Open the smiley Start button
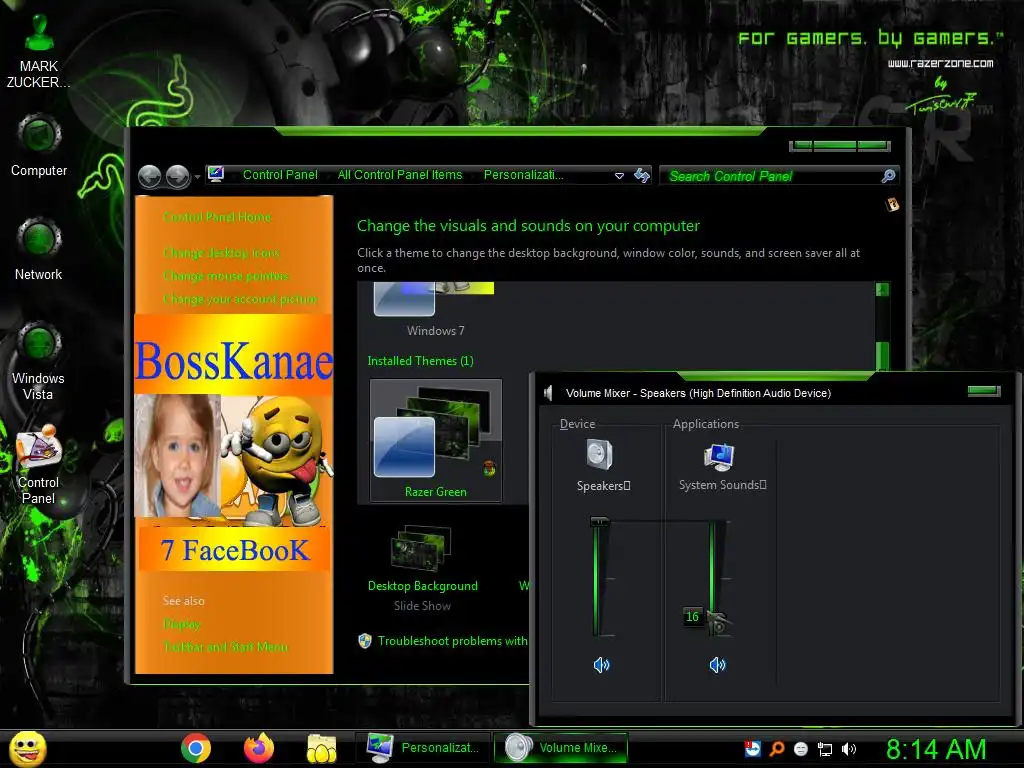Image resolution: width=1024 pixels, height=768 pixels. 27,748
